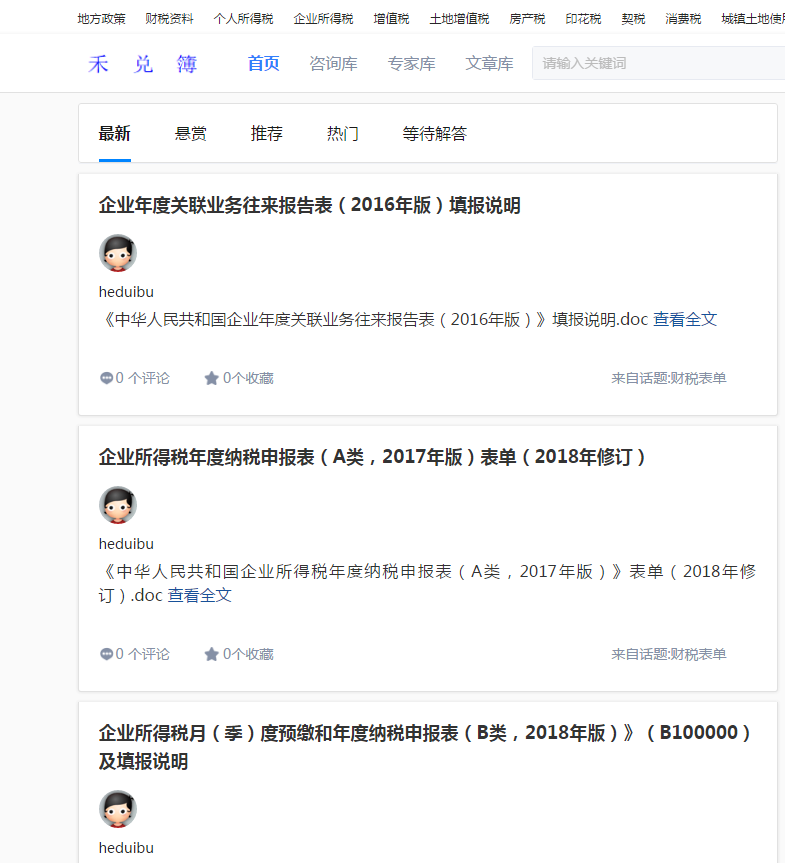Image resolution: width=785 pixels, height=863 pixels.
Task: Select the 房产税 category
Action: coord(527,19)
